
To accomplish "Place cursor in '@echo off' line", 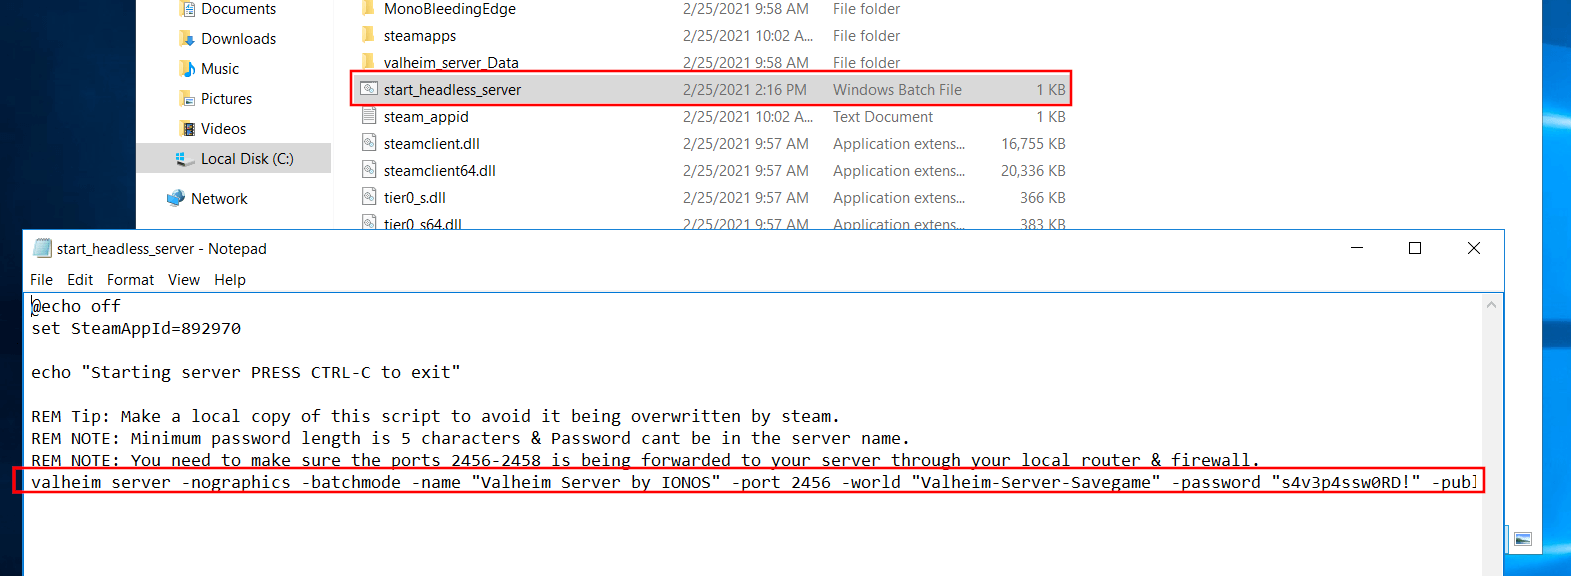I will click(76, 306).
